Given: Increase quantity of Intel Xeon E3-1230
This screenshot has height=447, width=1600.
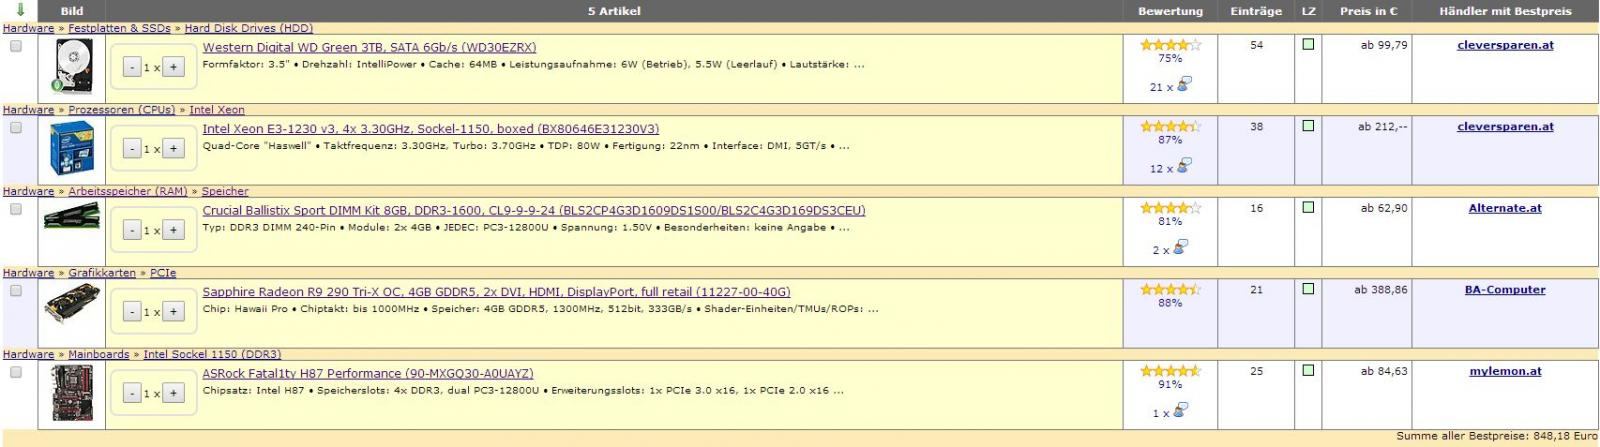Looking at the screenshot, I should [173, 148].
